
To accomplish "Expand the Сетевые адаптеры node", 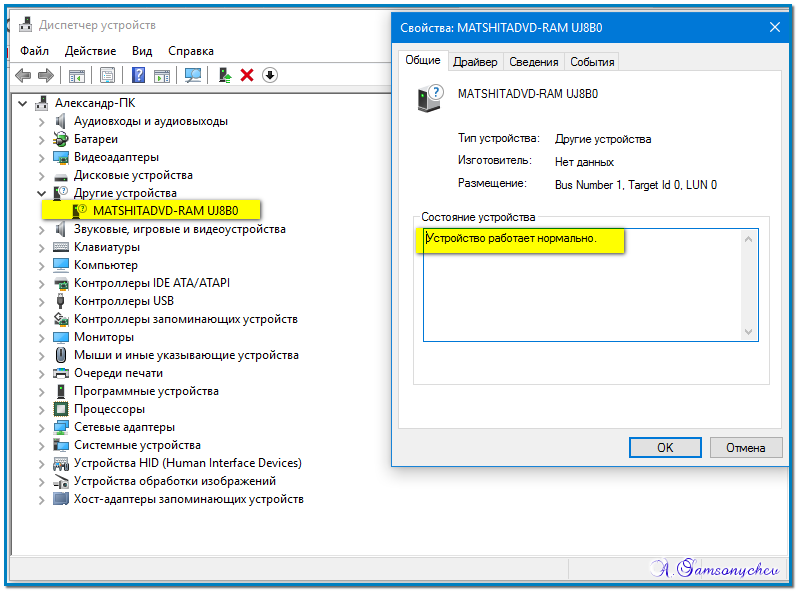I will pyautogui.click(x=41, y=428).
